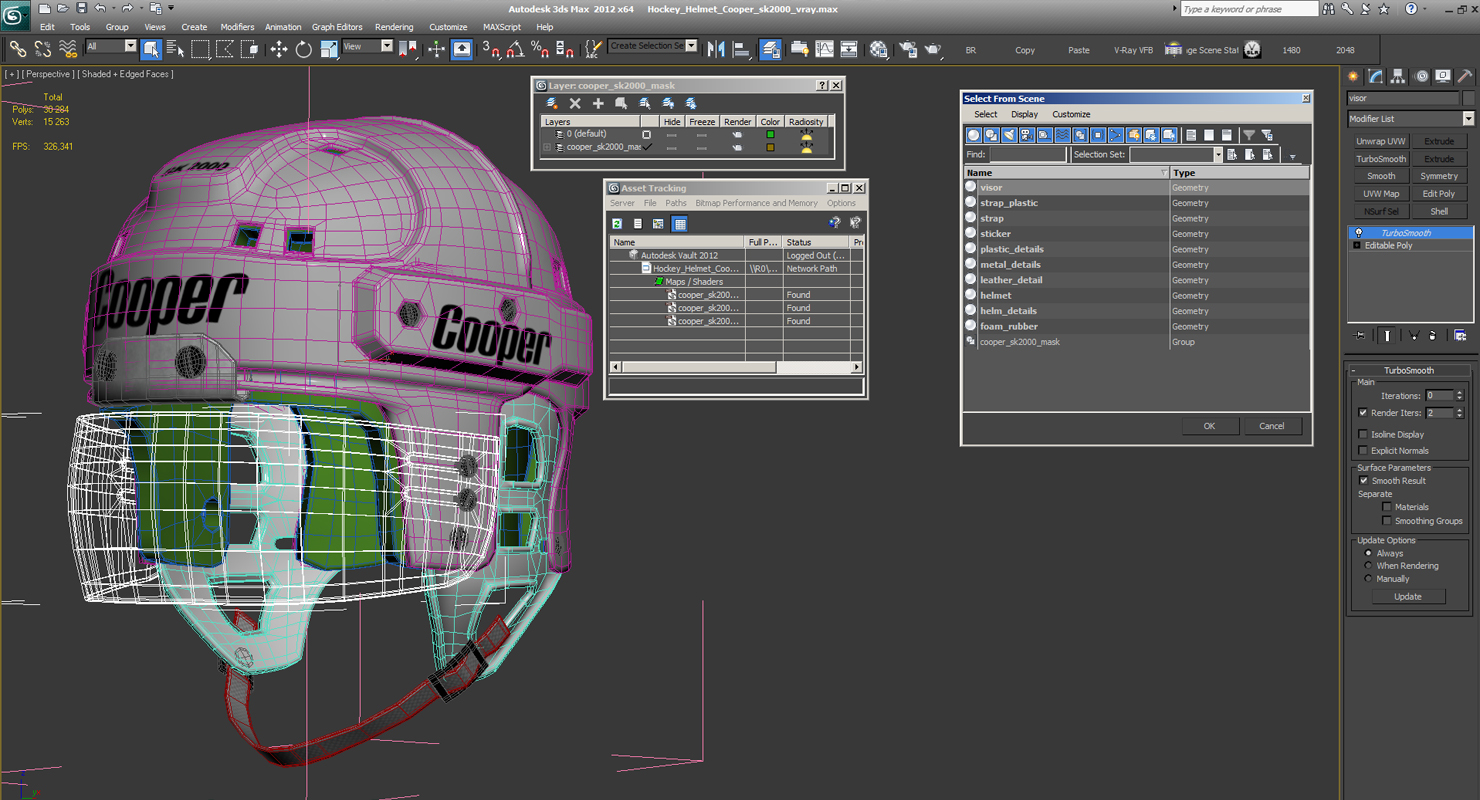1480x800 pixels.
Task: Open Graph Editors menu
Action: (x=337, y=27)
